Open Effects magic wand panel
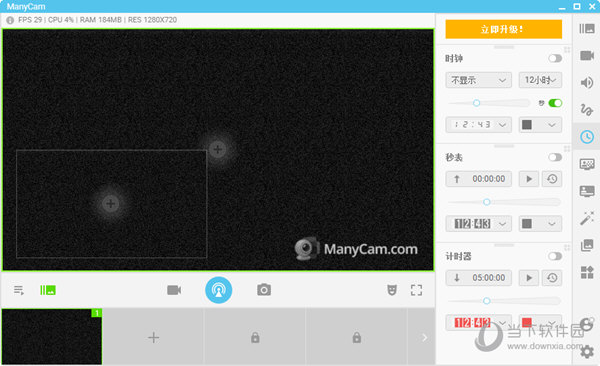This screenshot has width=600, height=366. pos(587,218)
